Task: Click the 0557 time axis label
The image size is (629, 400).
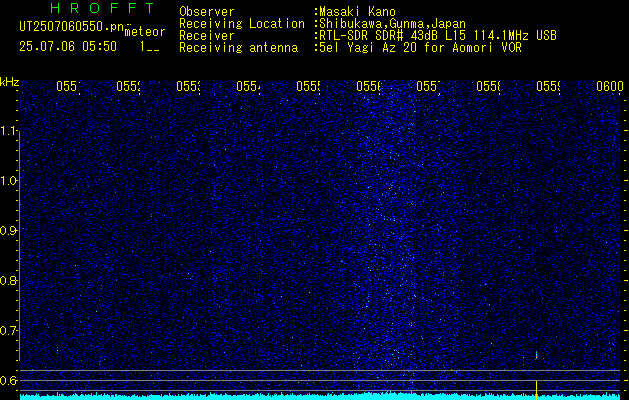Action: (428, 86)
